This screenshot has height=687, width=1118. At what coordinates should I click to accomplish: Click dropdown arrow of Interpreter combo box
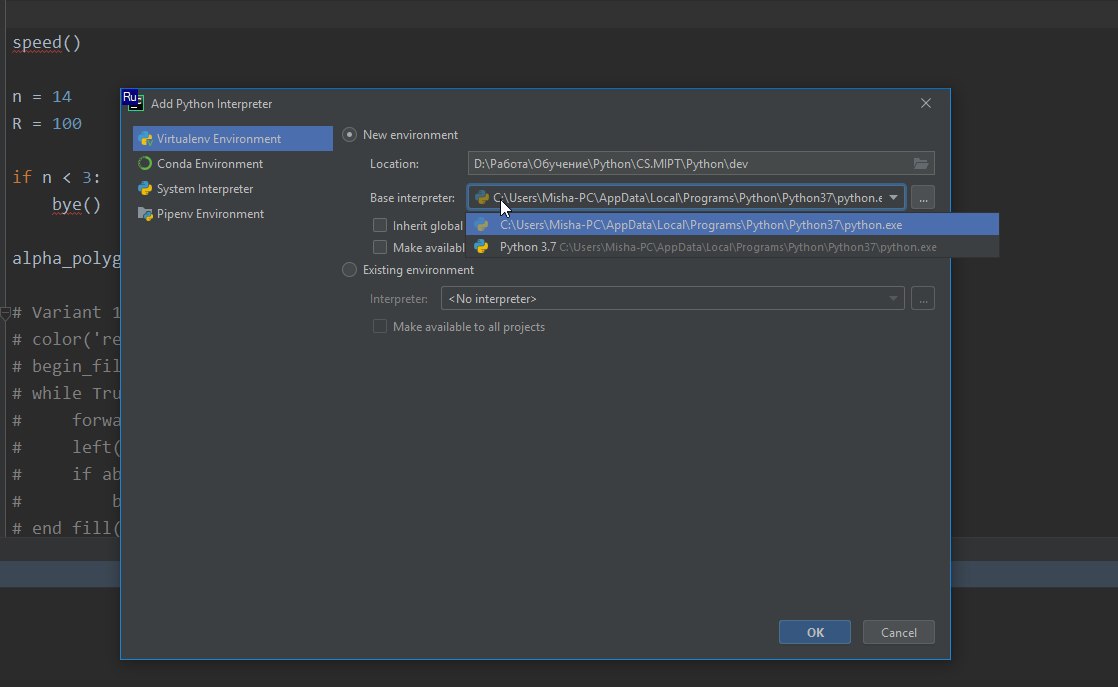(x=893, y=299)
